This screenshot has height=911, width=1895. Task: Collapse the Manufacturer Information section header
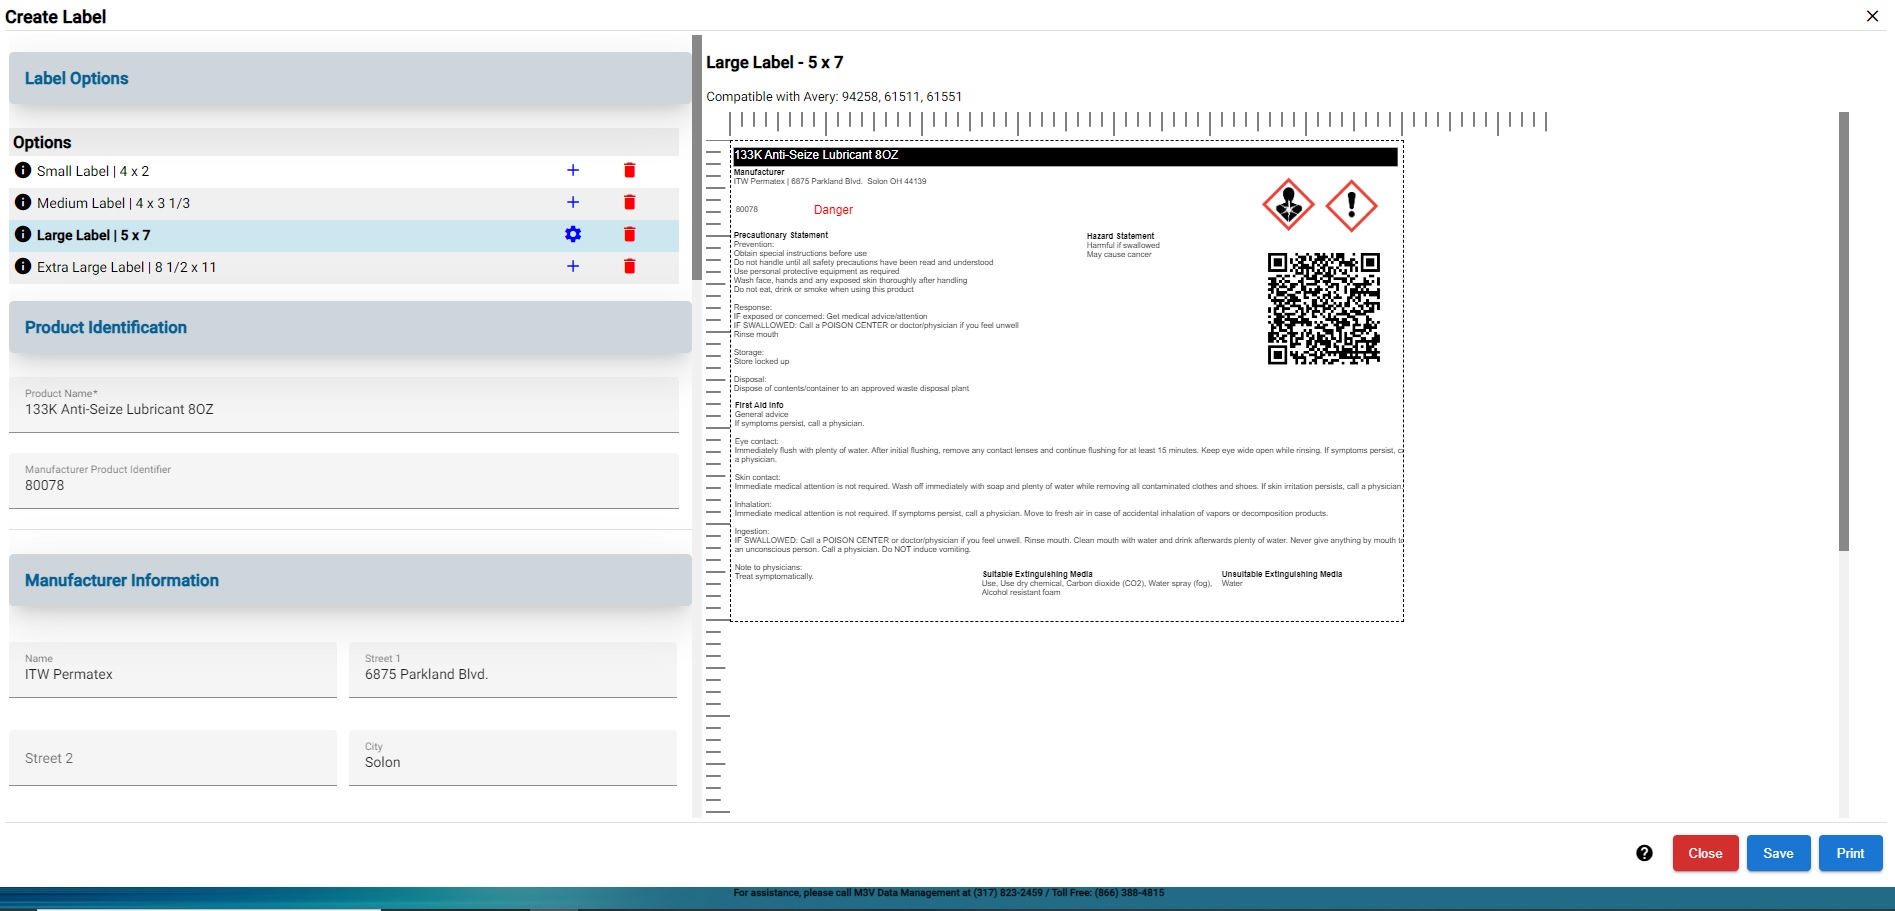(x=350, y=580)
